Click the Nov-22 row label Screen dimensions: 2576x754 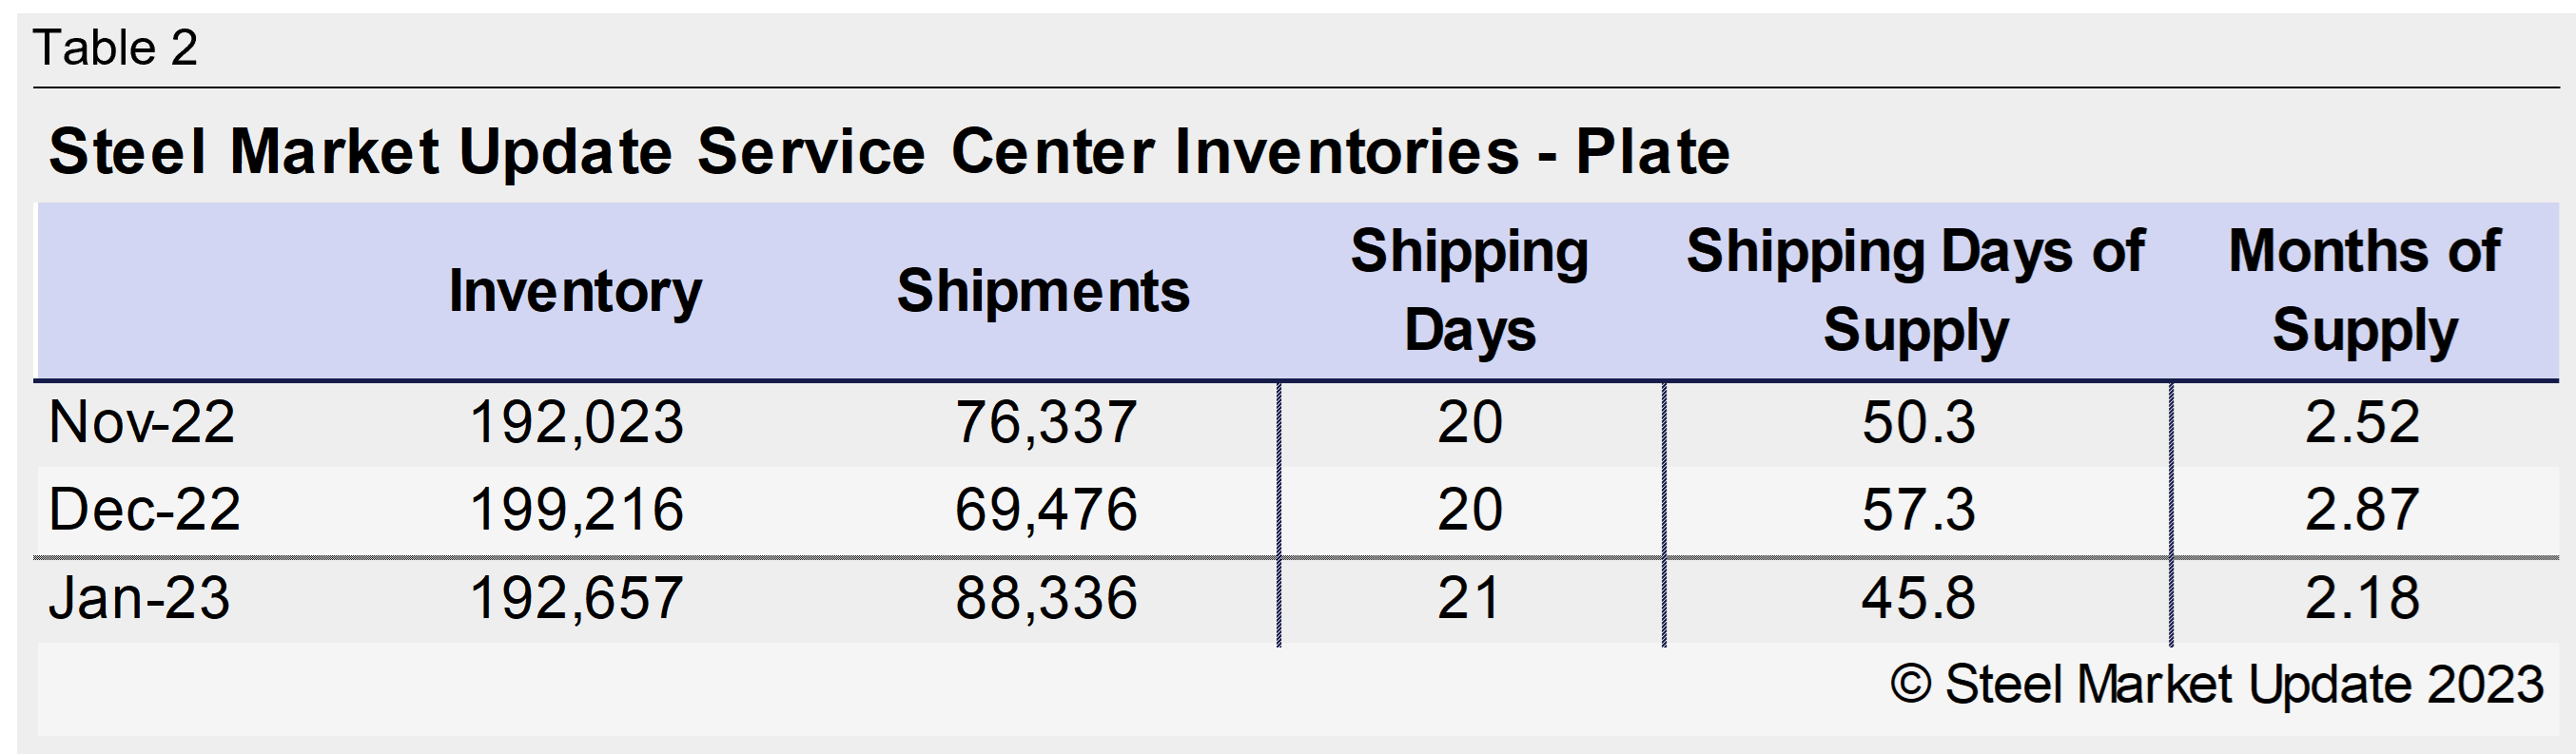141,422
